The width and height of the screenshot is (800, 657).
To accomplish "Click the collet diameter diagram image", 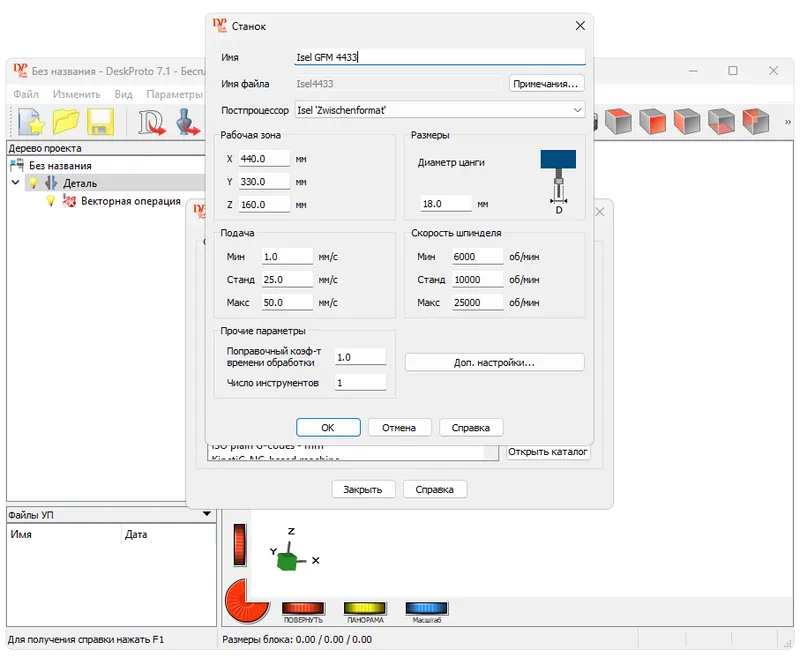I will (x=558, y=182).
